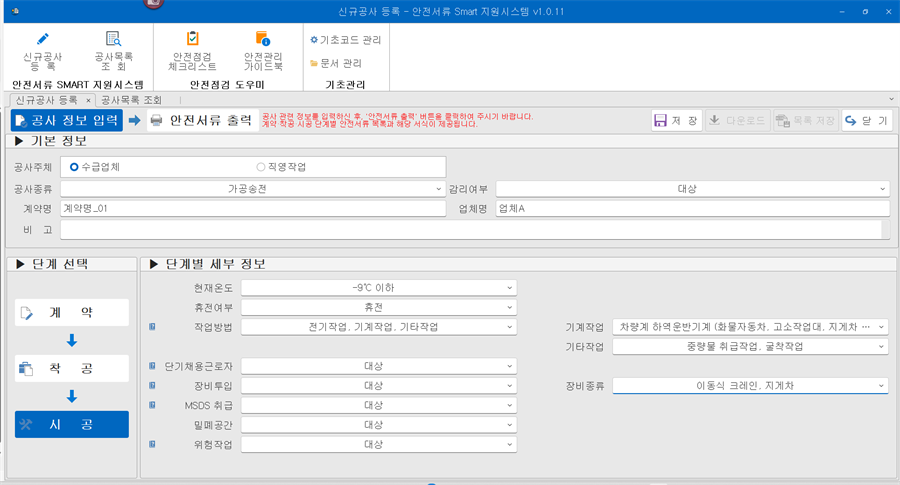Switch to the 공사목록 조회 tab
Image resolution: width=900 pixels, height=485 pixels.
click(x=131, y=100)
